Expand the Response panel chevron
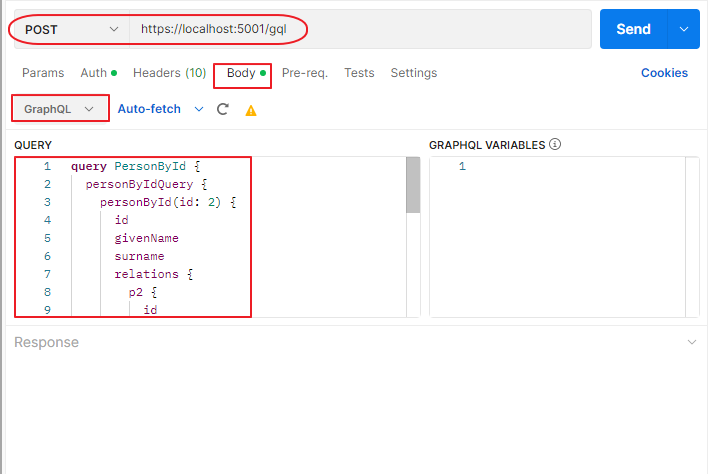Viewport: 709px width, 474px height. click(x=692, y=342)
